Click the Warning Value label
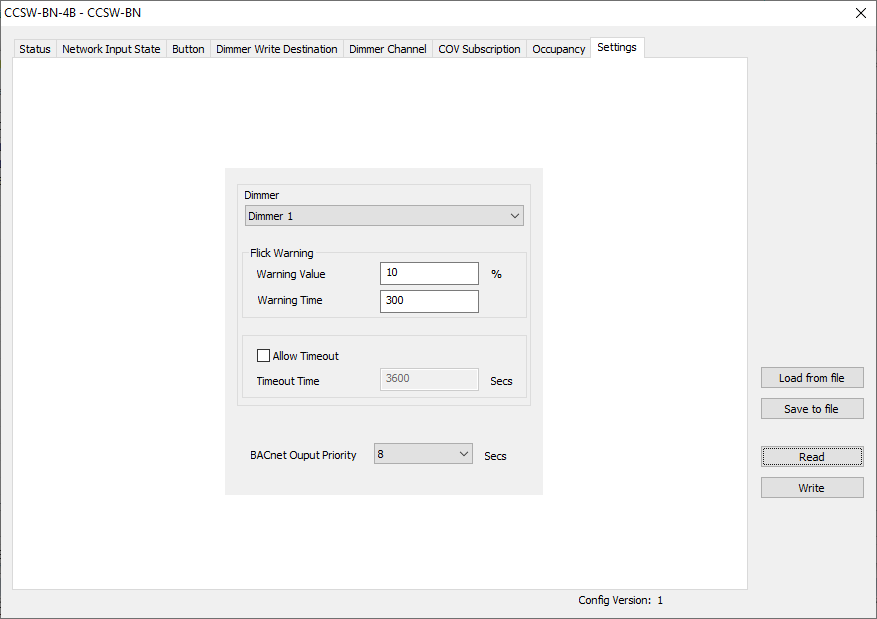 tap(291, 274)
